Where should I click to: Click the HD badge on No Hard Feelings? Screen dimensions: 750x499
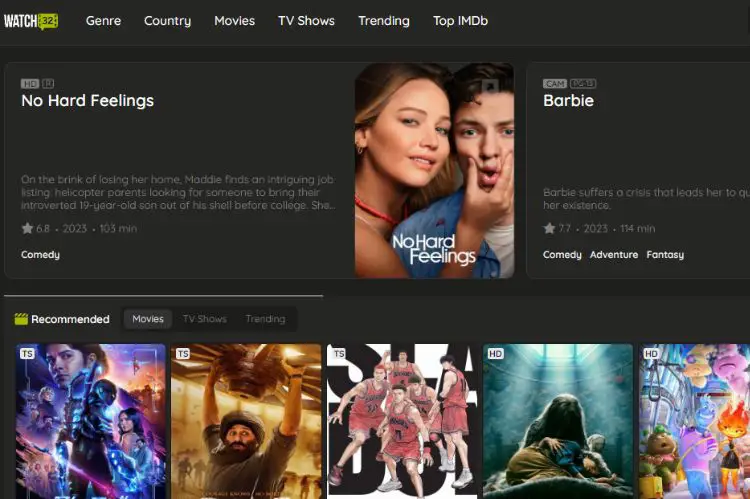coord(30,84)
